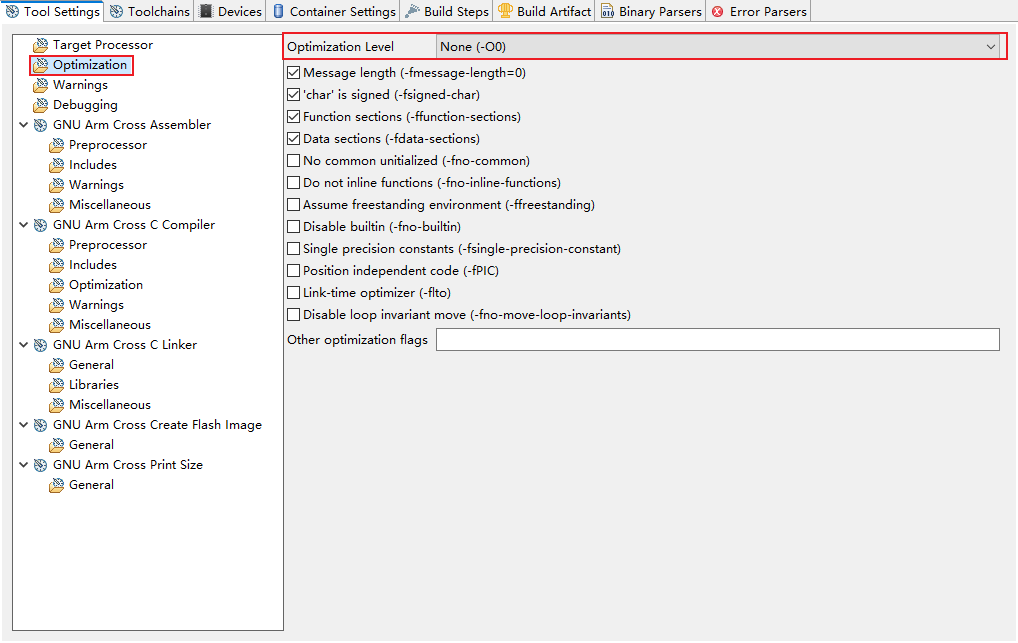This screenshot has height=643, width=1018.
Task: Click the red Error Parsers icon
Action: 717,12
